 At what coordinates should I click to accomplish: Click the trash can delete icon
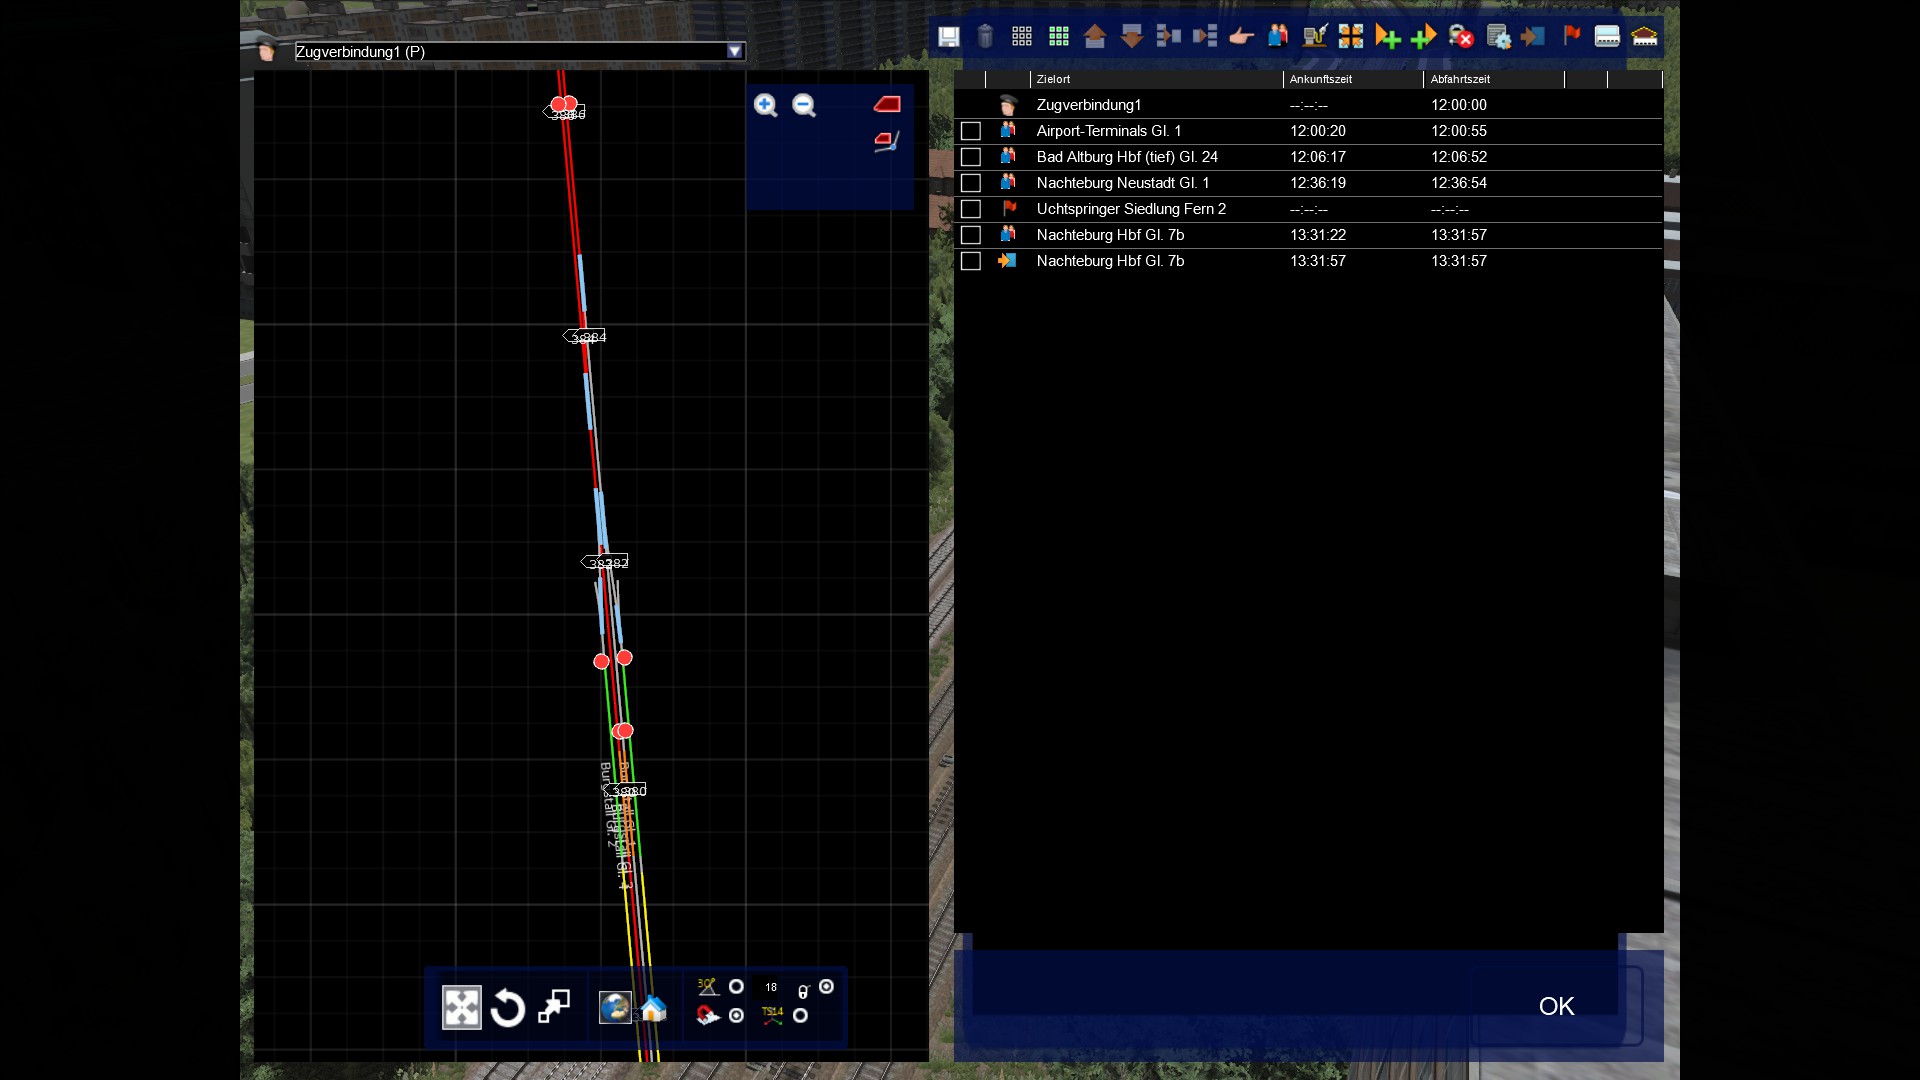(985, 37)
